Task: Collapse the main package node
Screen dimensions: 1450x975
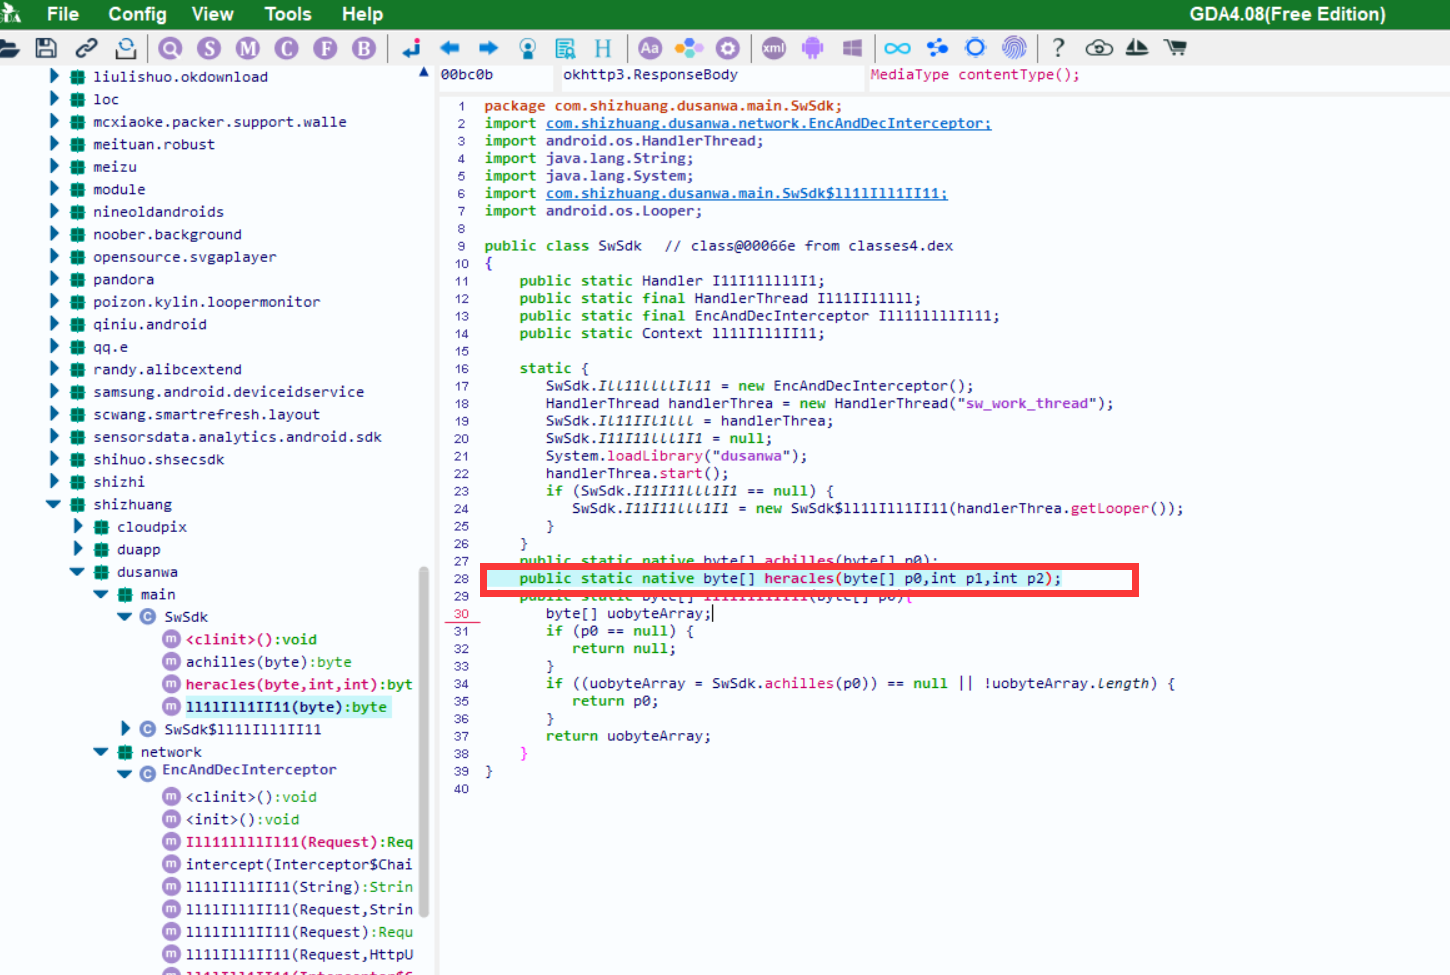Action: pyautogui.click(x=101, y=594)
